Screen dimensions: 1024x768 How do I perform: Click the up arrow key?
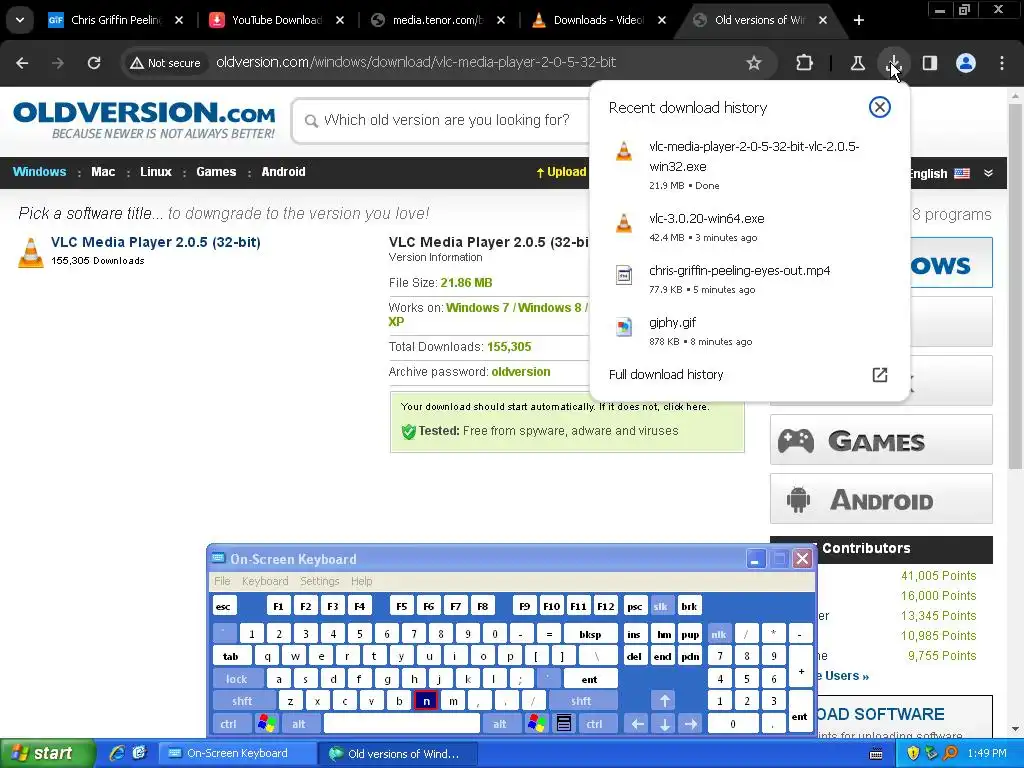(x=664, y=701)
